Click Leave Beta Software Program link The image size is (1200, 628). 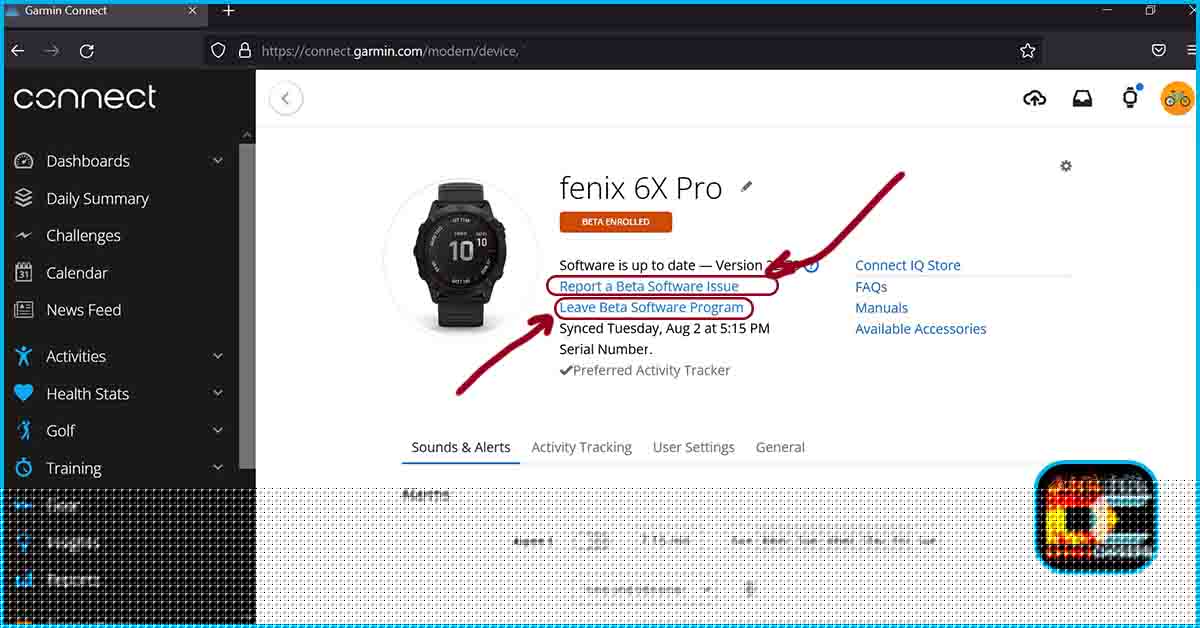tap(652, 307)
